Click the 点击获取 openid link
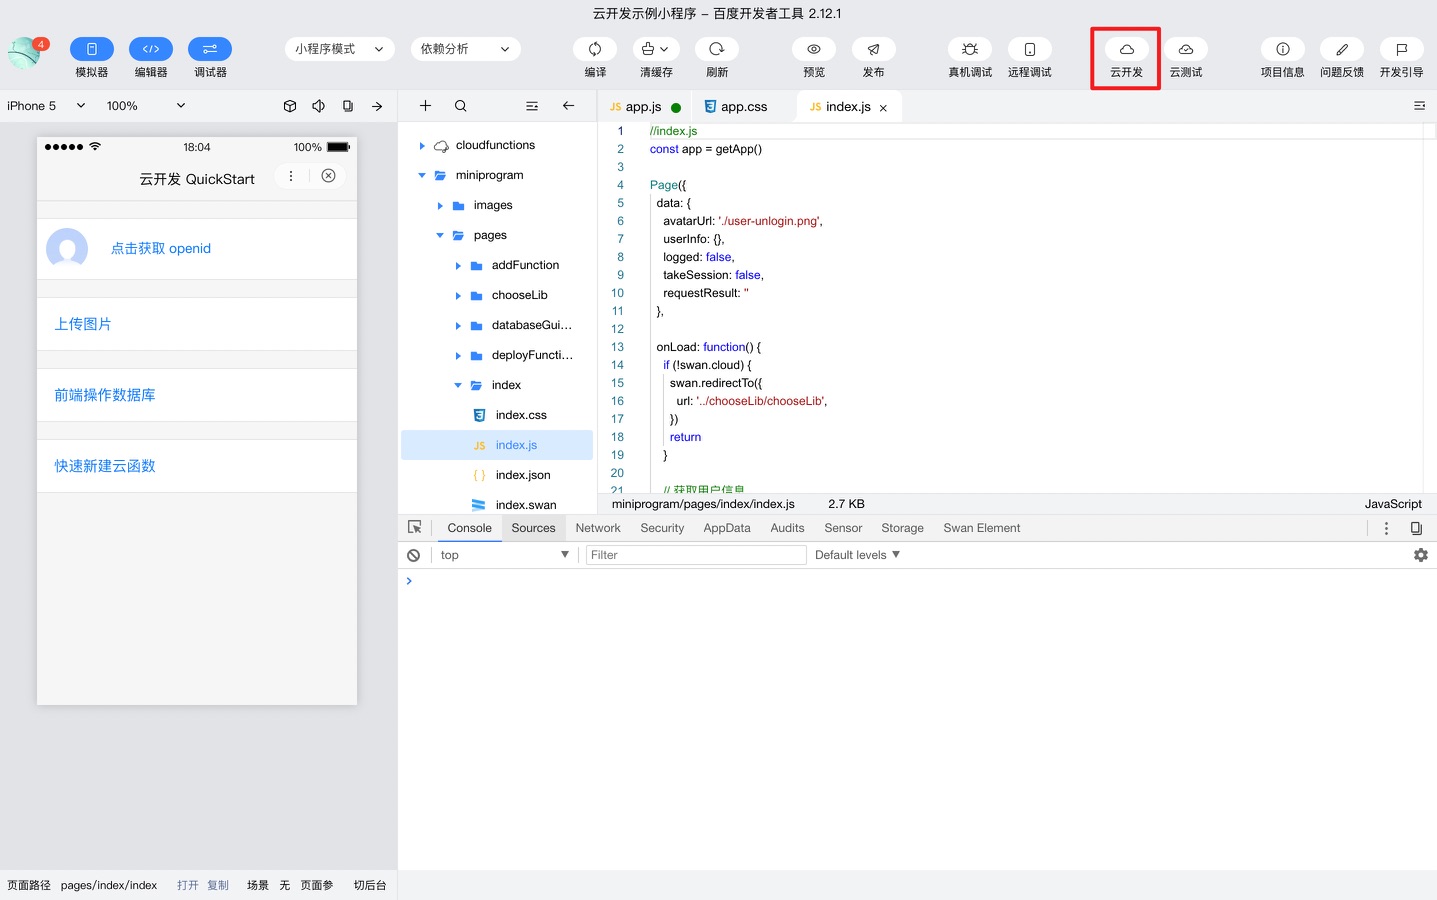 tap(161, 249)
